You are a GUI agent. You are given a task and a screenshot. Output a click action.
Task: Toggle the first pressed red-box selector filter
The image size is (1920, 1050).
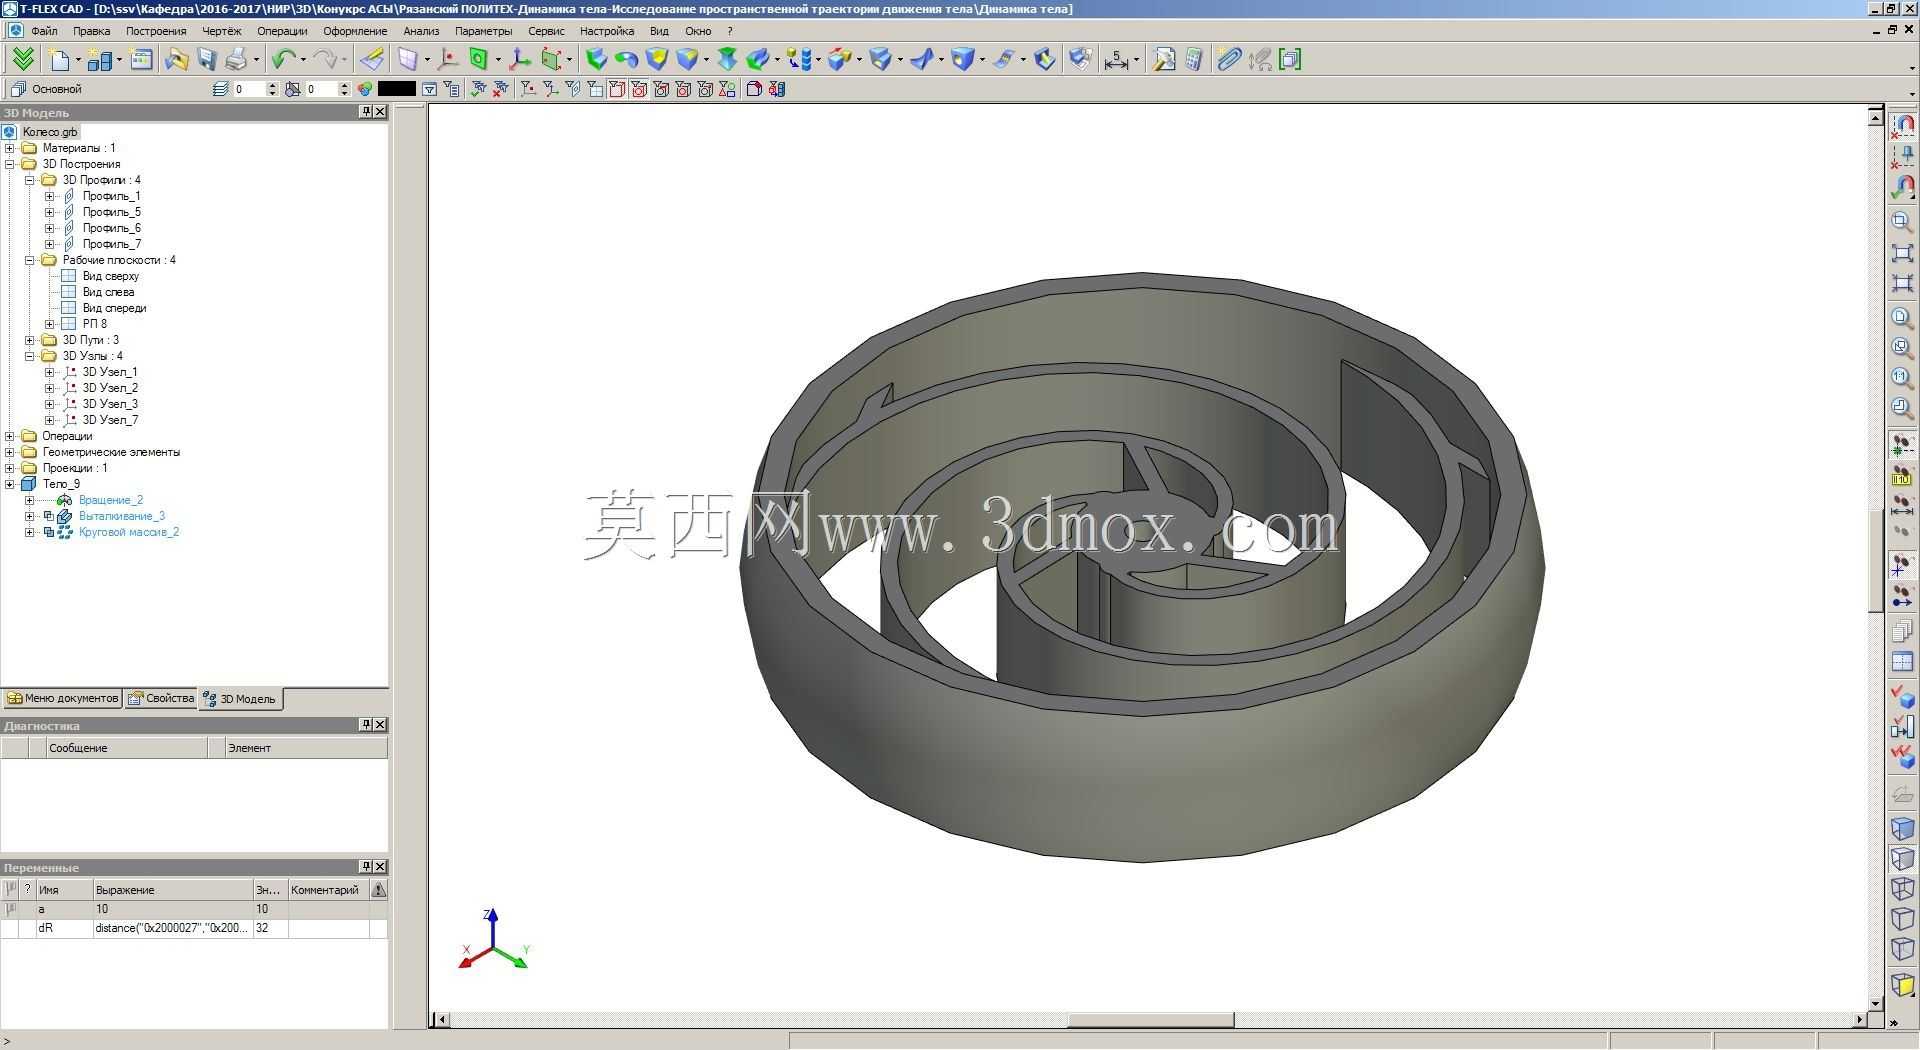click(617, 89)
